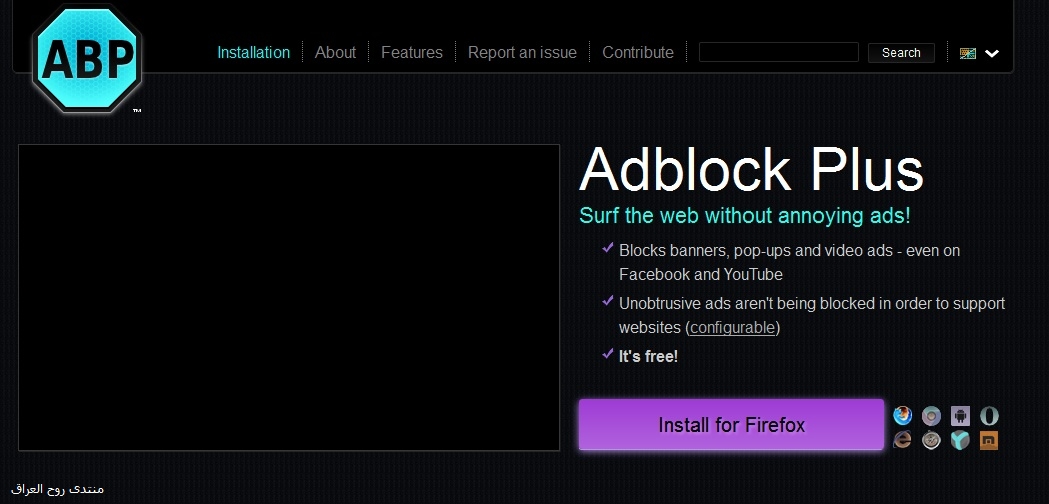Open the configurable link
The width and height of the screenshot is (1049, 504).
[x=733, y=328]
